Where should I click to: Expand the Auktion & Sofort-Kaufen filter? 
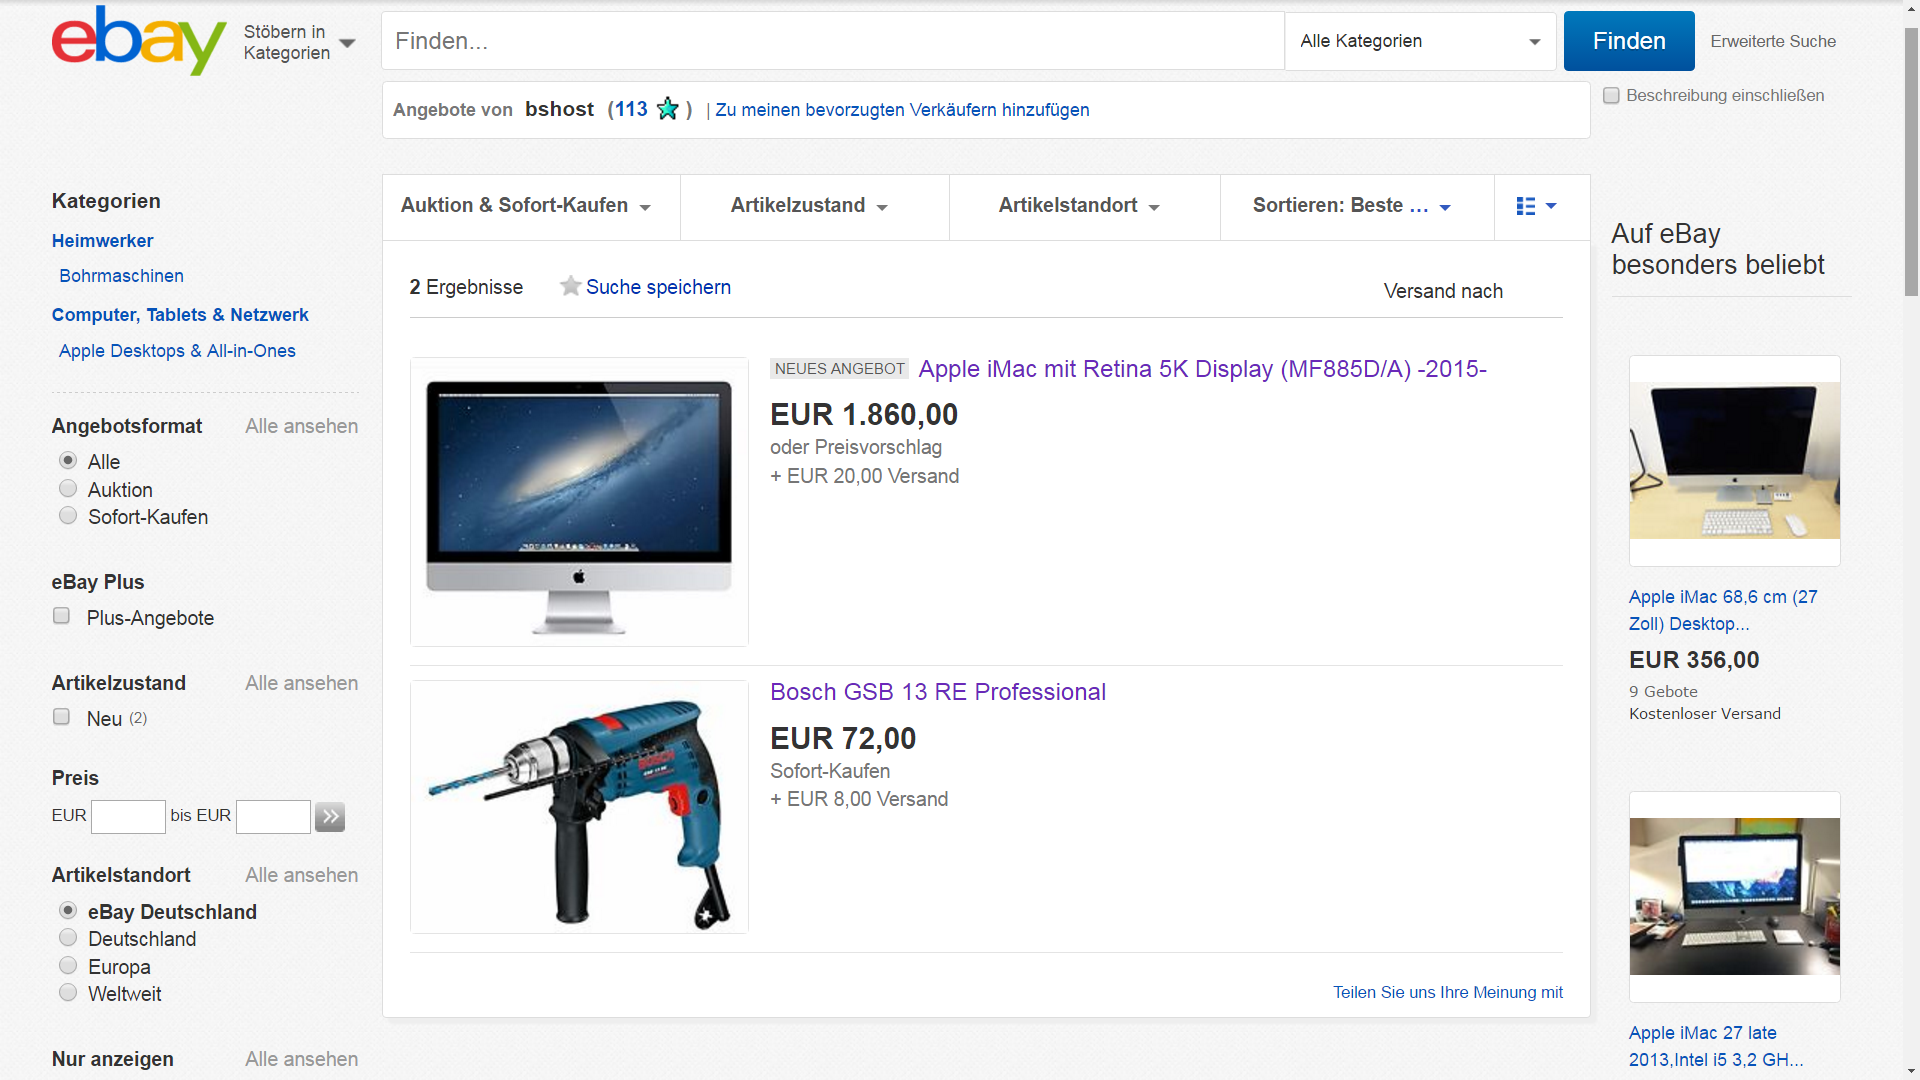click(526, 206)
